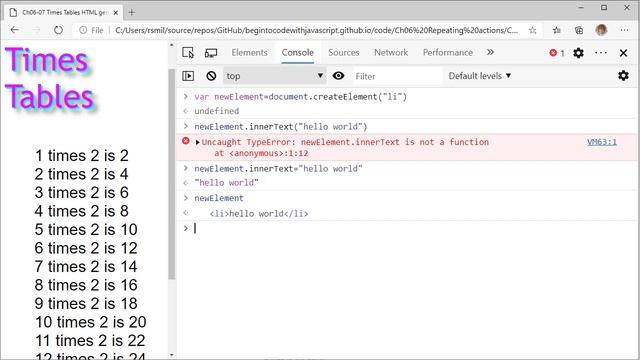The image size is (640, 360).
Task: Switch to the Sources tab
Action: click(x=344, y=53)
